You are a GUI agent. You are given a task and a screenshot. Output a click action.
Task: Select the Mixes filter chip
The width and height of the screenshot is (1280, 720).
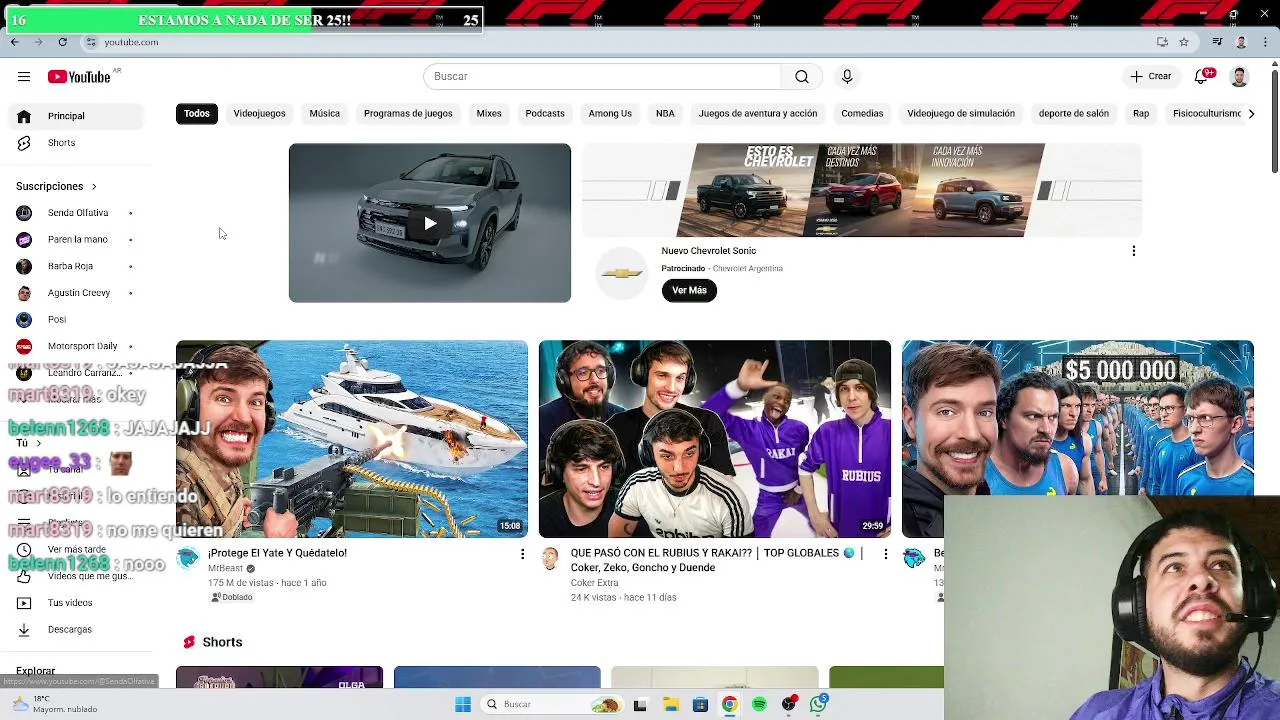pos(489,113)
